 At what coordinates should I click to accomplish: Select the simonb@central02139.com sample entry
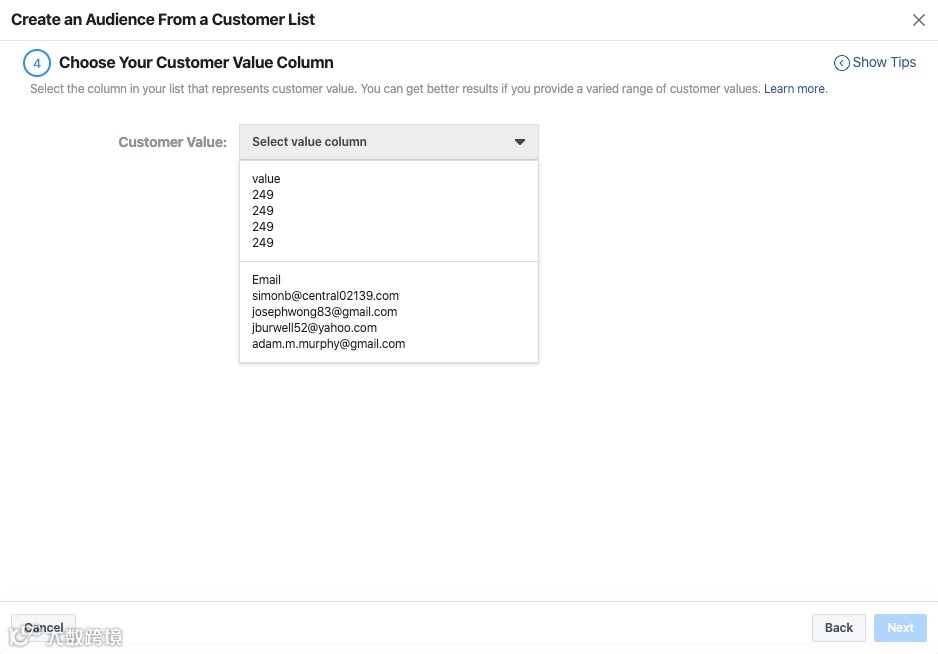point(325,296)
